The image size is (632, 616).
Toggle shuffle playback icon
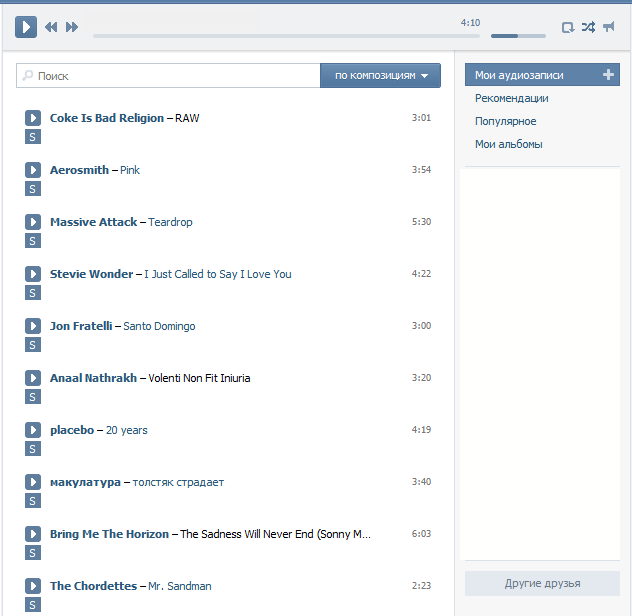(x=588, y=27)
